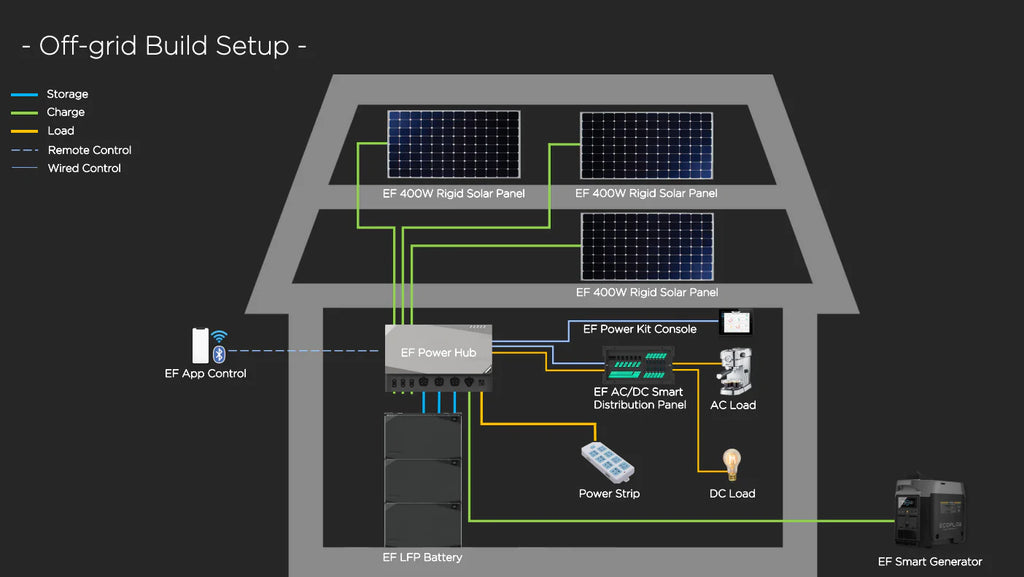This screenshot has width=1024, height=577.
Task: Click the label under the upper-right solar panel
Action: pyautogui.click(x=646, y=193)
